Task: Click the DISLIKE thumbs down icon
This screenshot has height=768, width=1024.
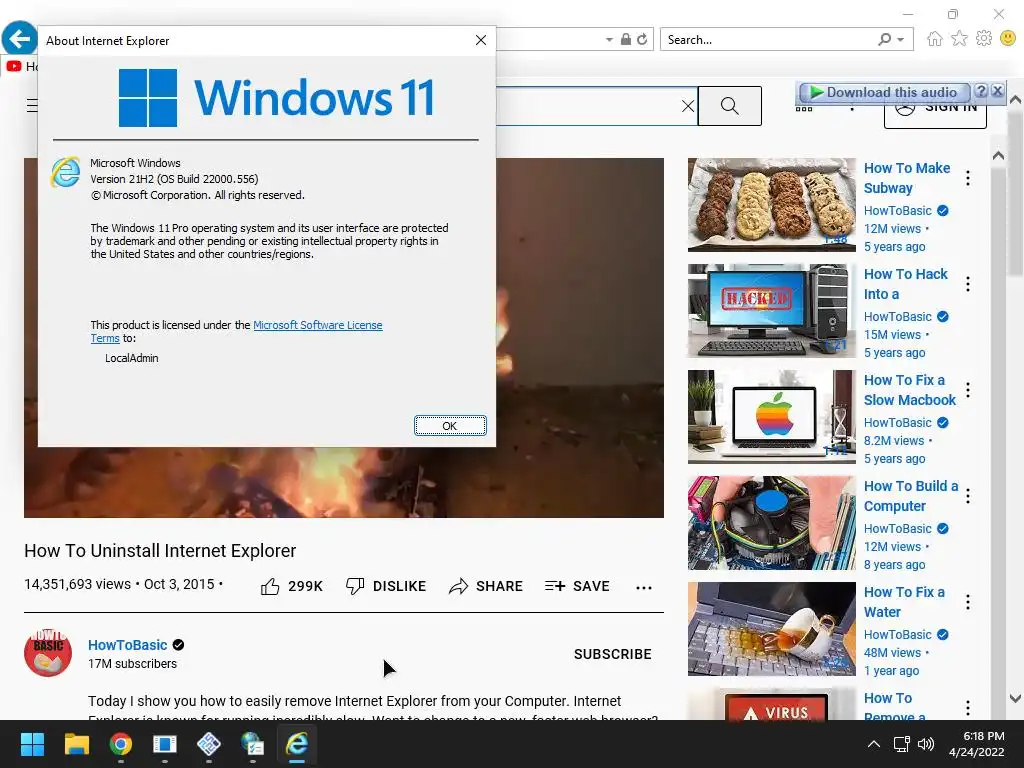Action: (355, 586)
